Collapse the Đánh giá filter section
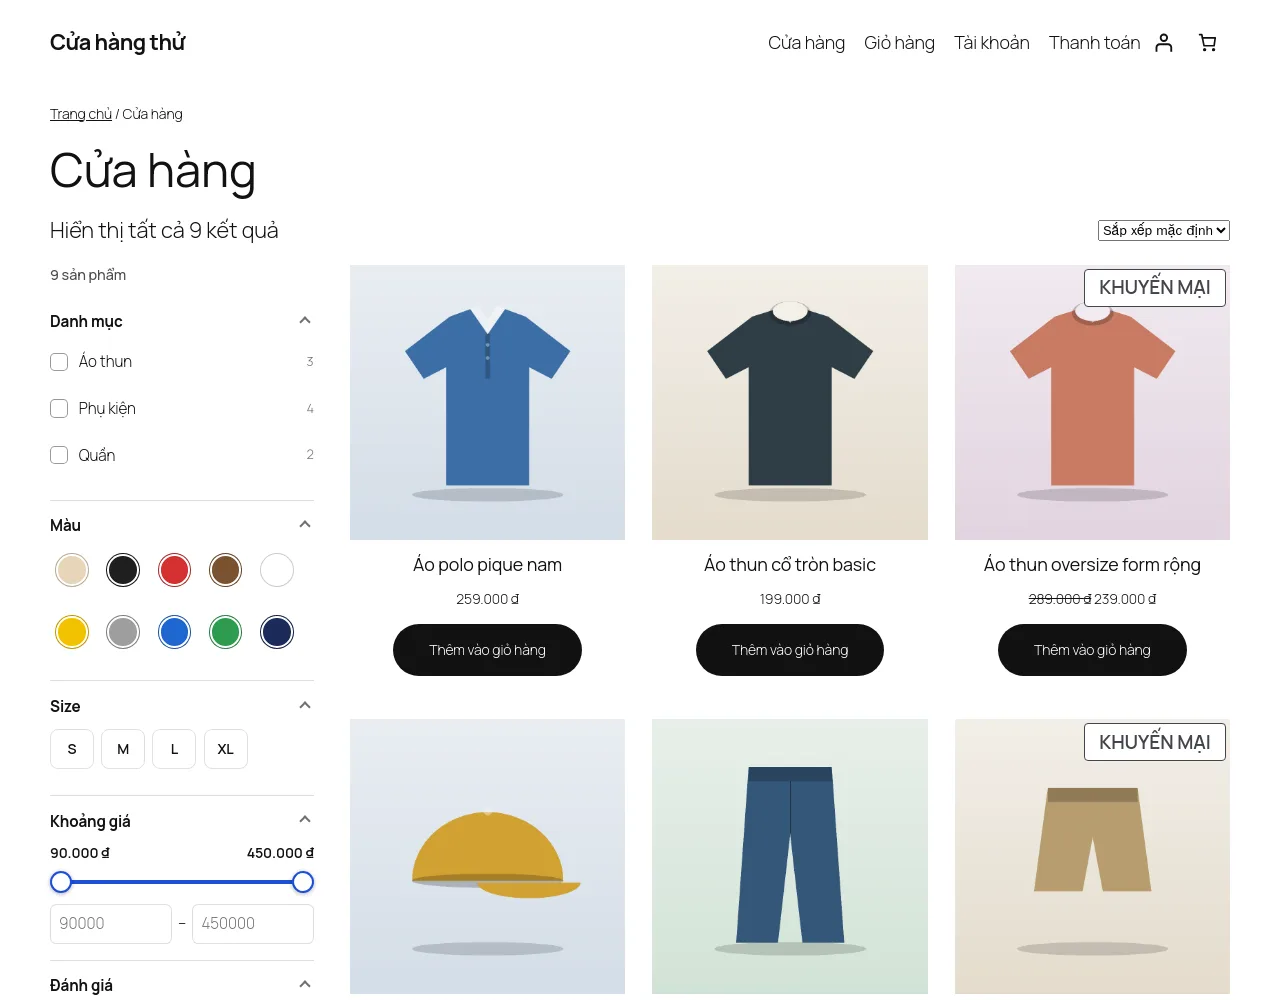1280x1000 pixels. click(305, 984)
